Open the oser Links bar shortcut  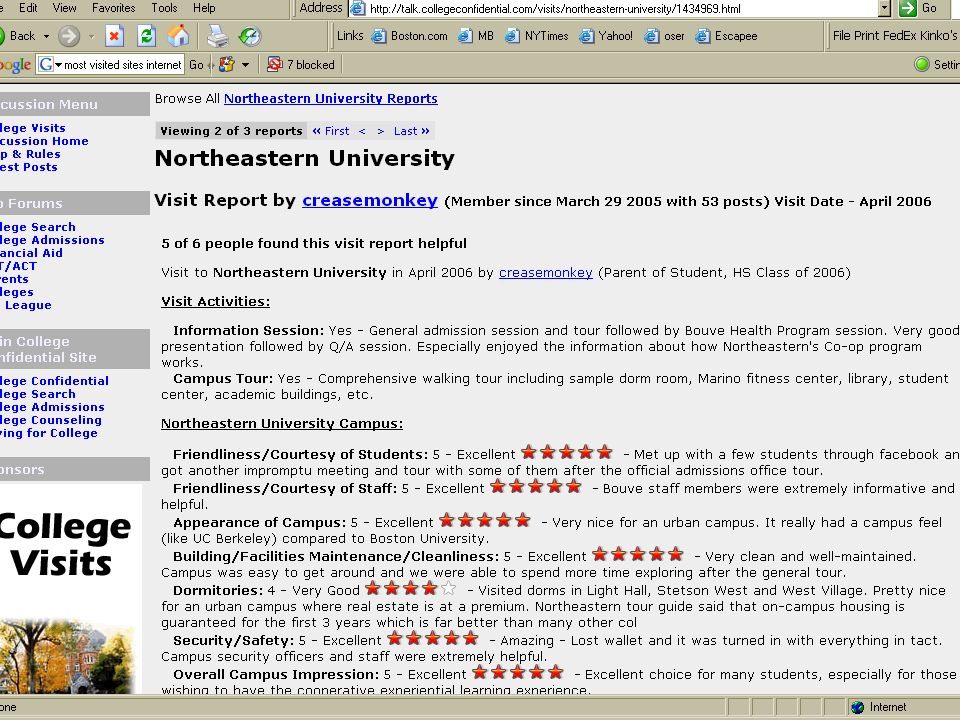pyautogui.click(x=665, y=36)
